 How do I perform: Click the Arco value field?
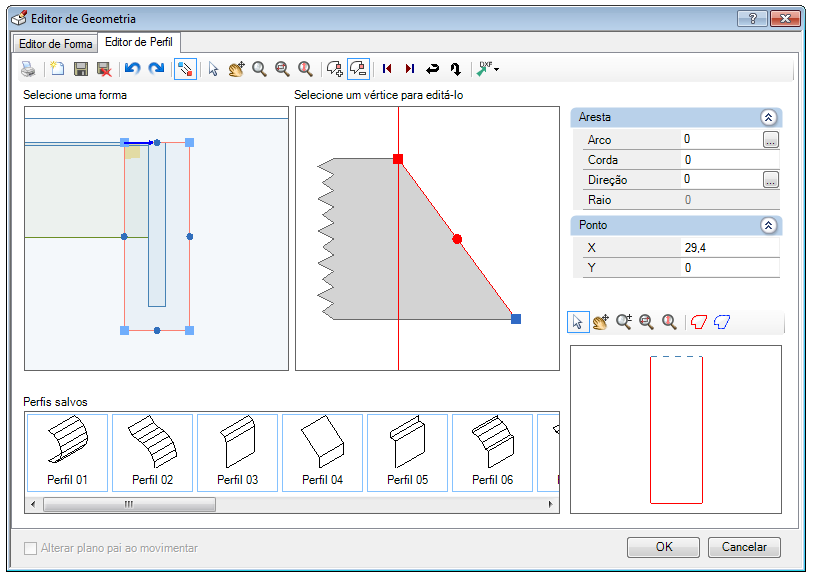[x=721, y=139]
